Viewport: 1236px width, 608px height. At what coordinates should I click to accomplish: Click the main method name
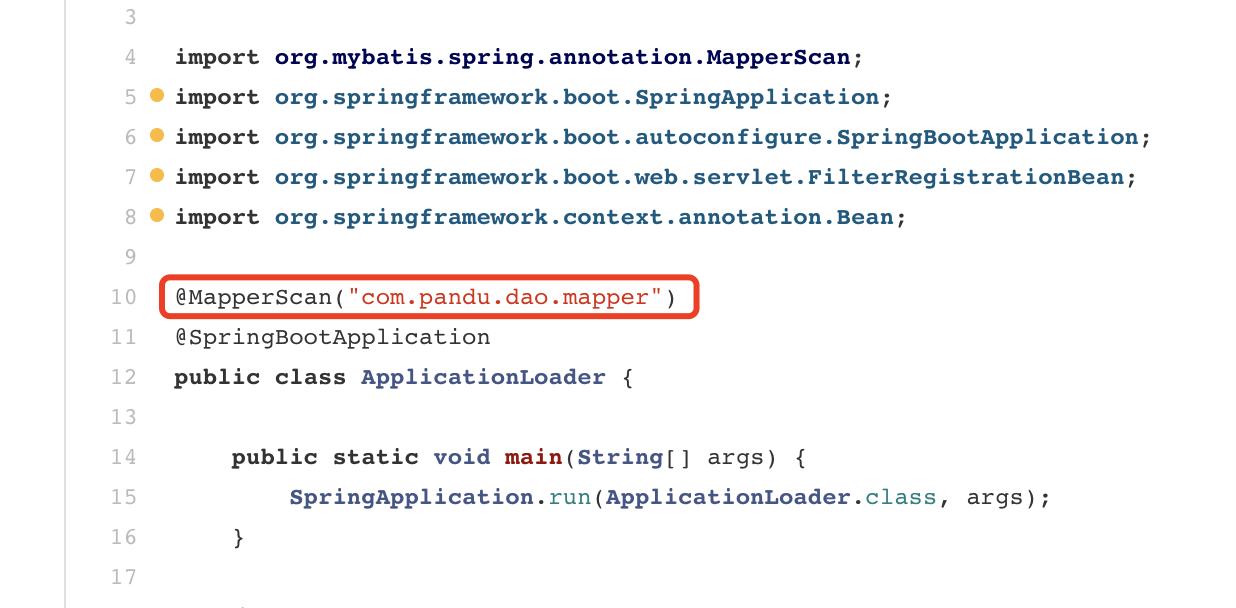tap(533, 457)
